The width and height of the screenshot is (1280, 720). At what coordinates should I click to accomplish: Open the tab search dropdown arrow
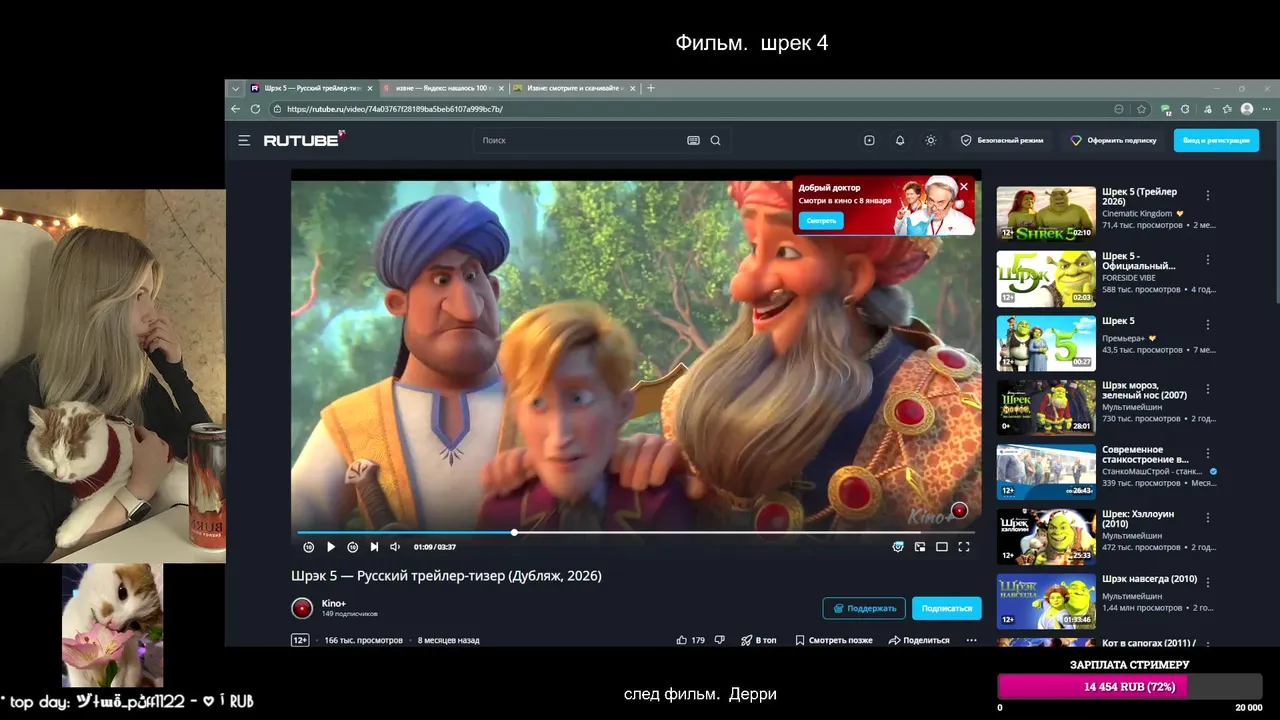(x=235, y=88)
